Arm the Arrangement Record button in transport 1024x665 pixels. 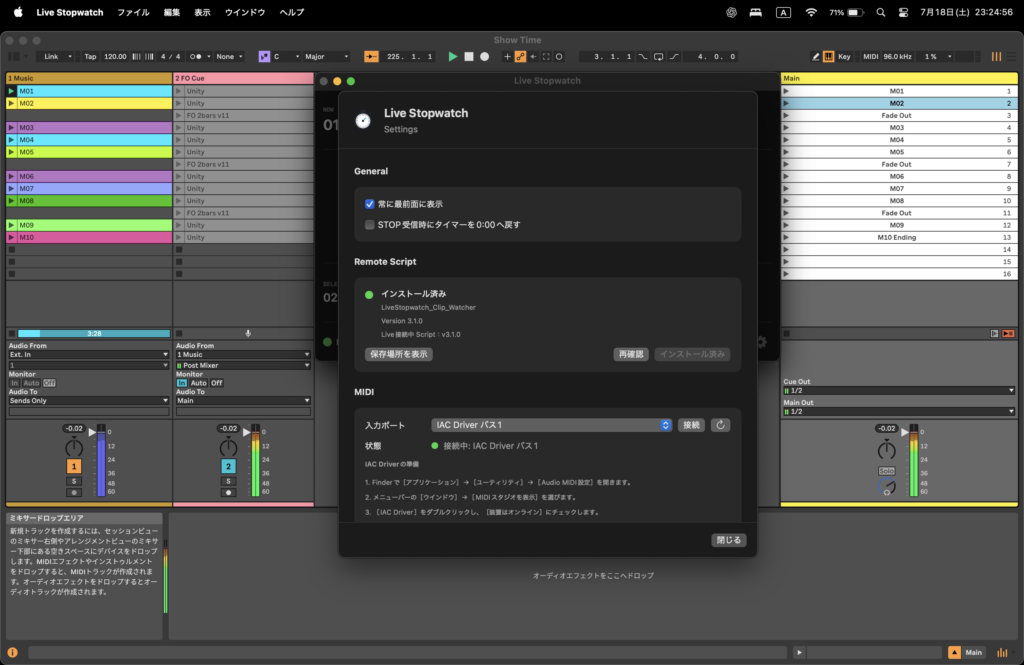pyautogui.click(x=485, y=57)
